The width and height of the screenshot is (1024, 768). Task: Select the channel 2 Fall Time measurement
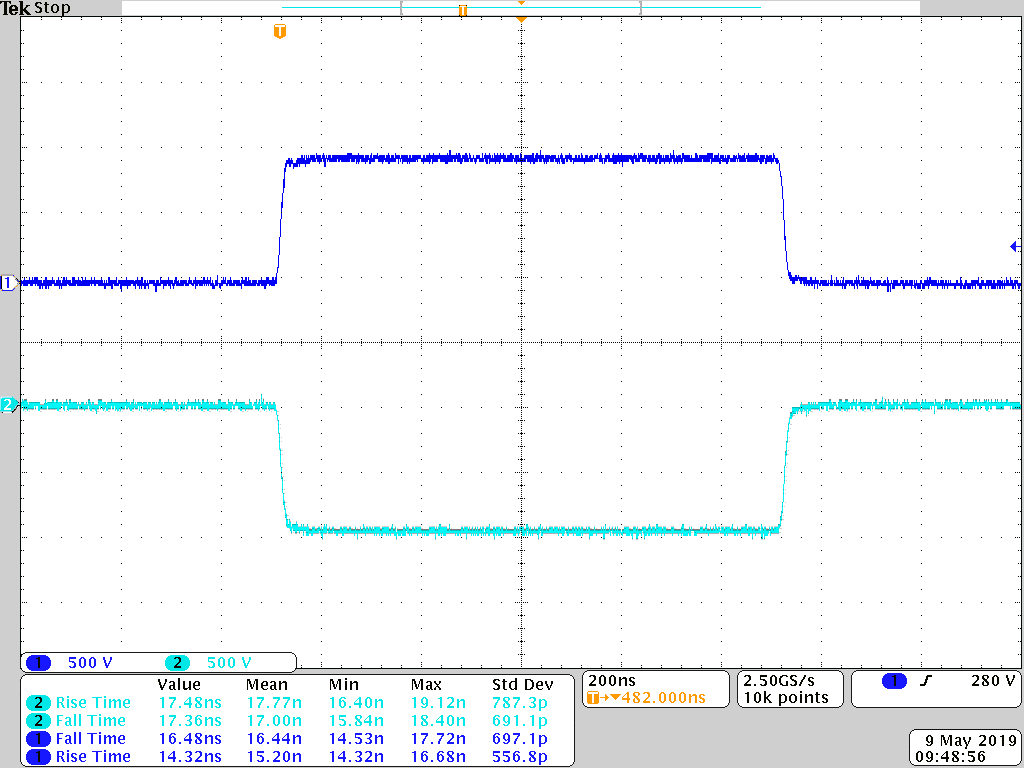(x=90, y=721)
